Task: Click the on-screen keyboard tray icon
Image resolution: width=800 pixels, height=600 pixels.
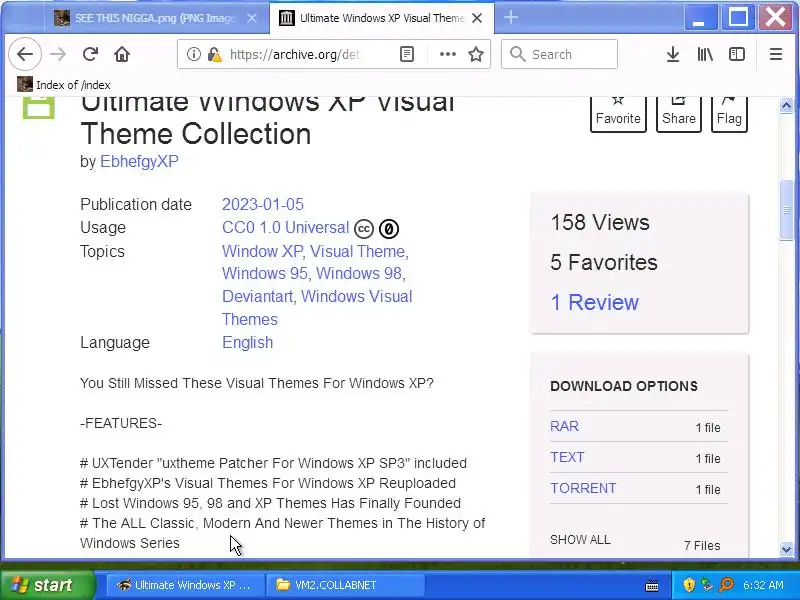Action: tap(652, 585)
